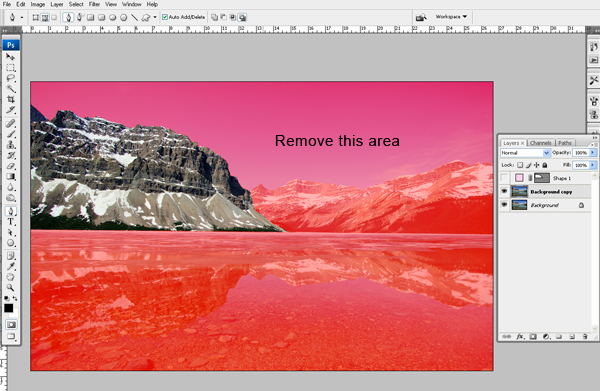Open the Fill slider arrow

pyautogui.click(x=593, y=165)
